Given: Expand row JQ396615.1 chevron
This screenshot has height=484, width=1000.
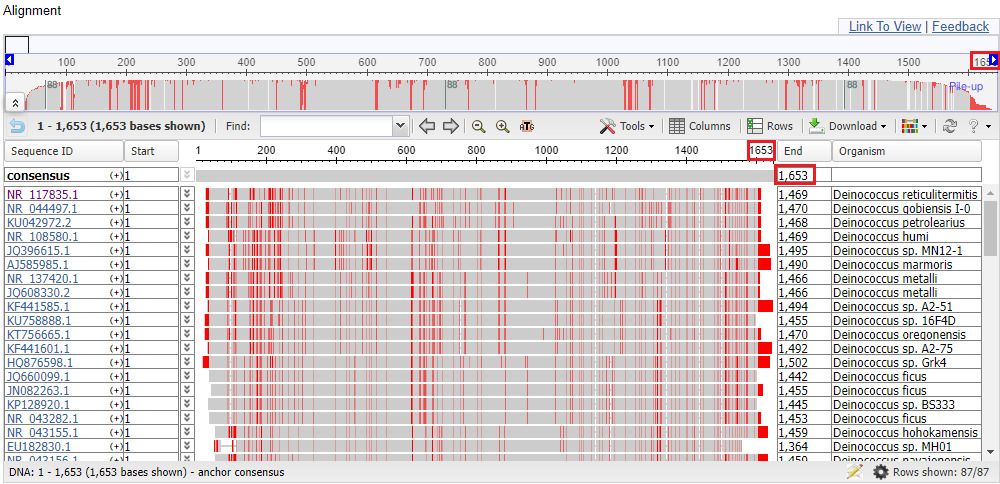Looking at the screenshot, I should [x=187, y=250].
